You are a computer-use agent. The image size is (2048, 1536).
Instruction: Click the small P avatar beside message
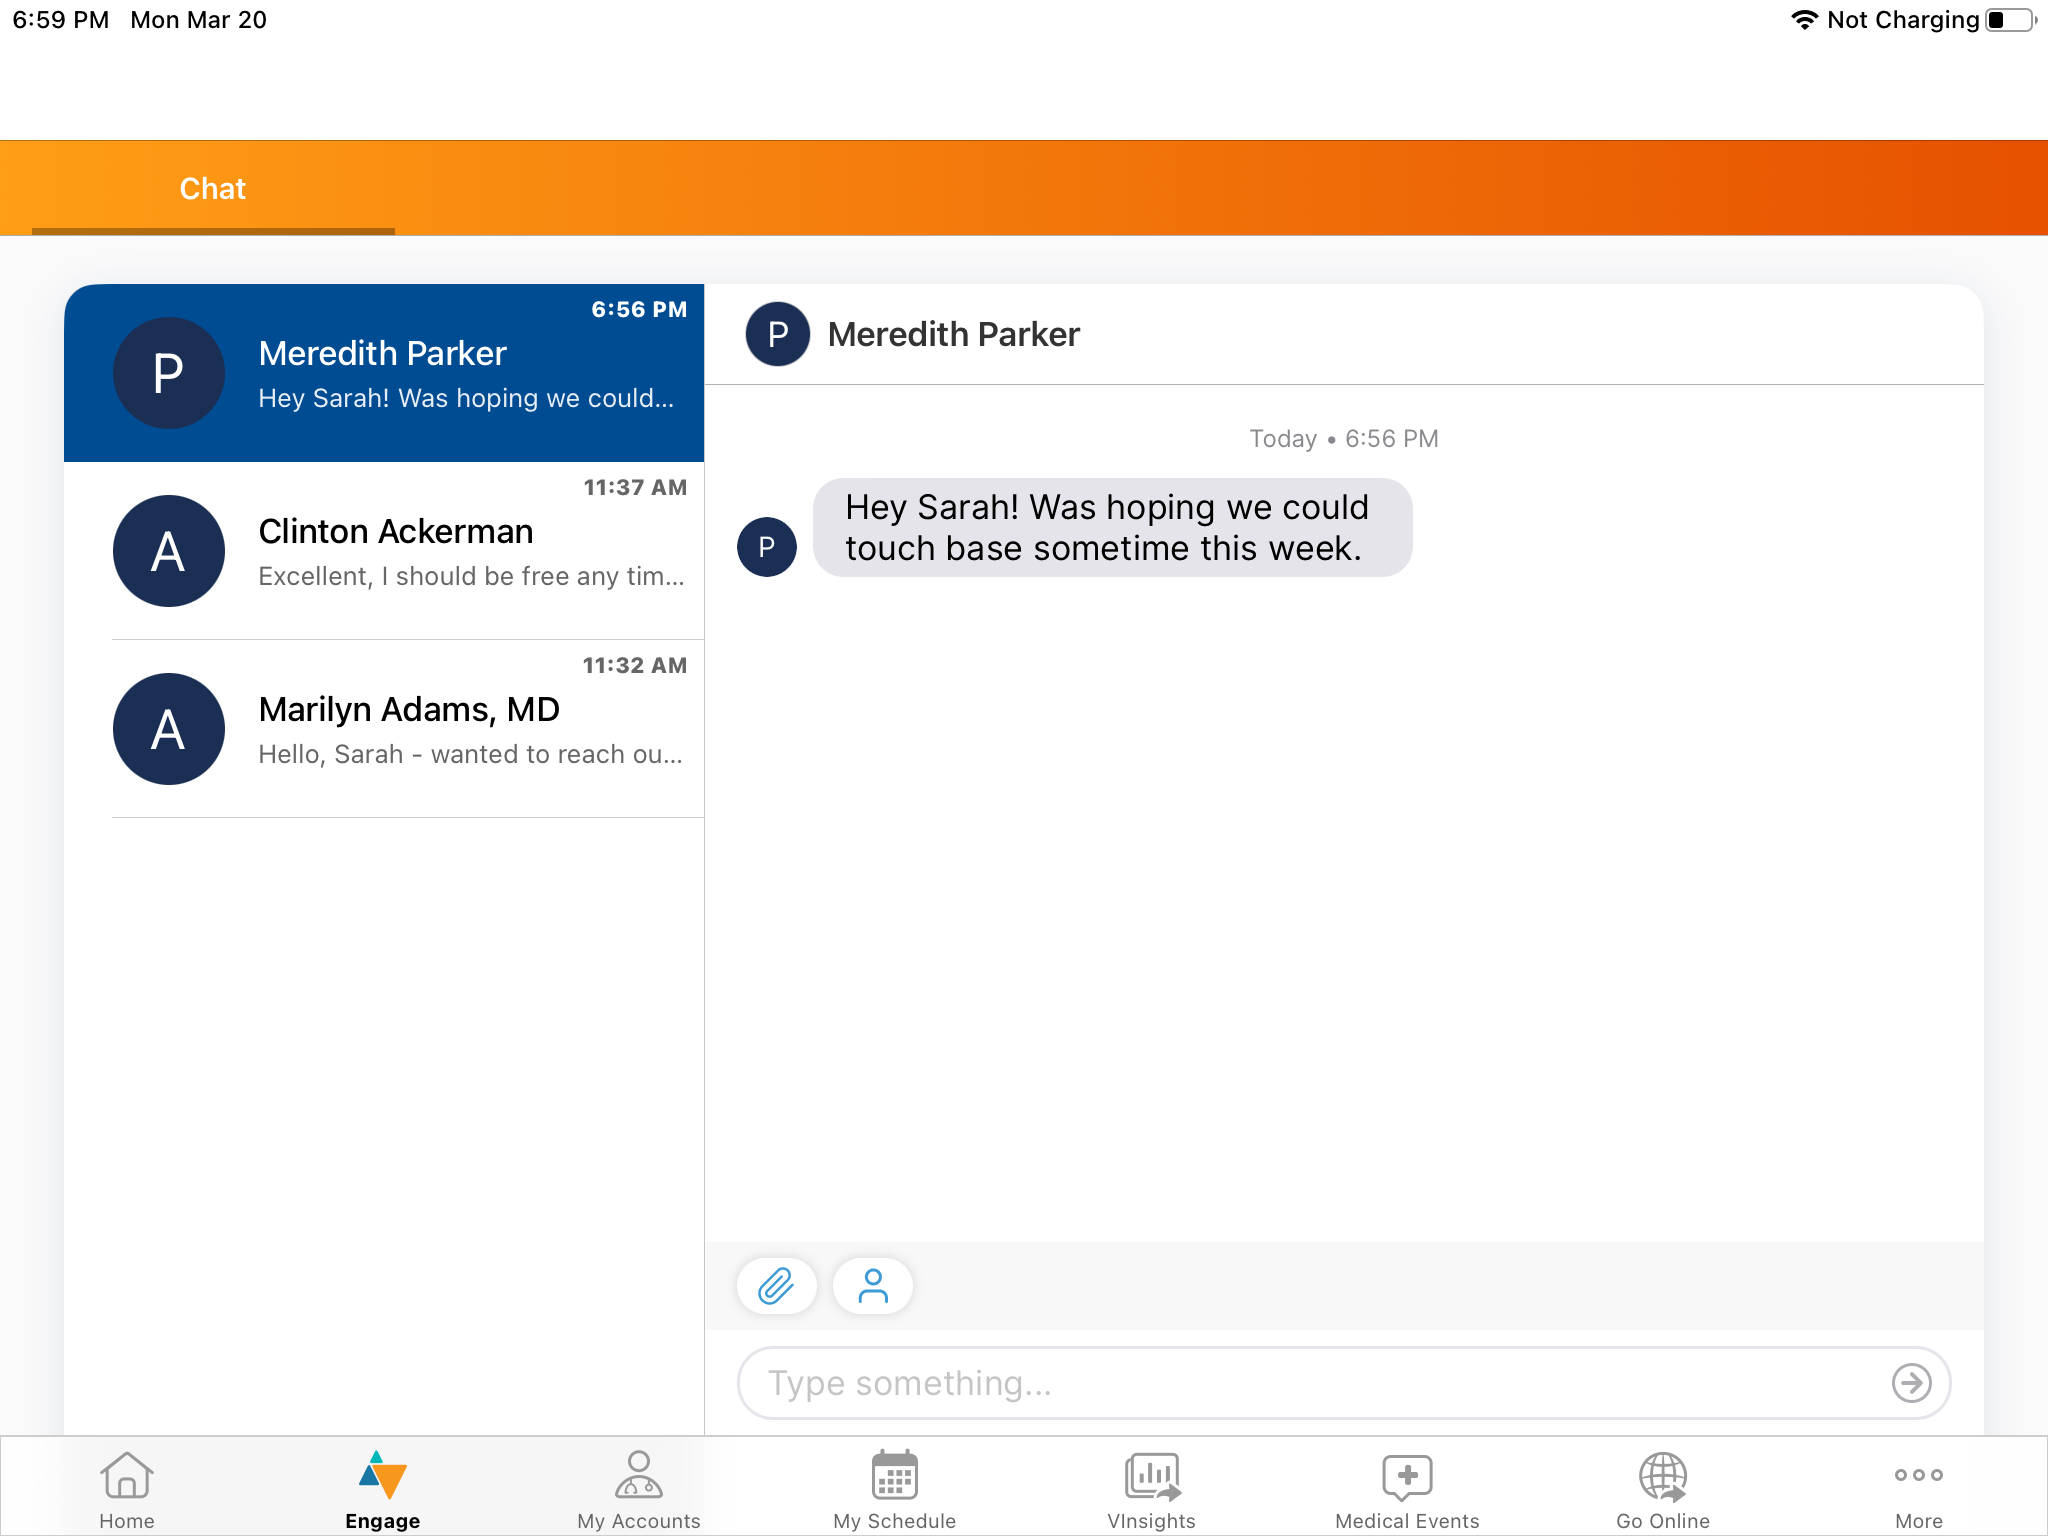pyautogui.click(x=766, y=547)
